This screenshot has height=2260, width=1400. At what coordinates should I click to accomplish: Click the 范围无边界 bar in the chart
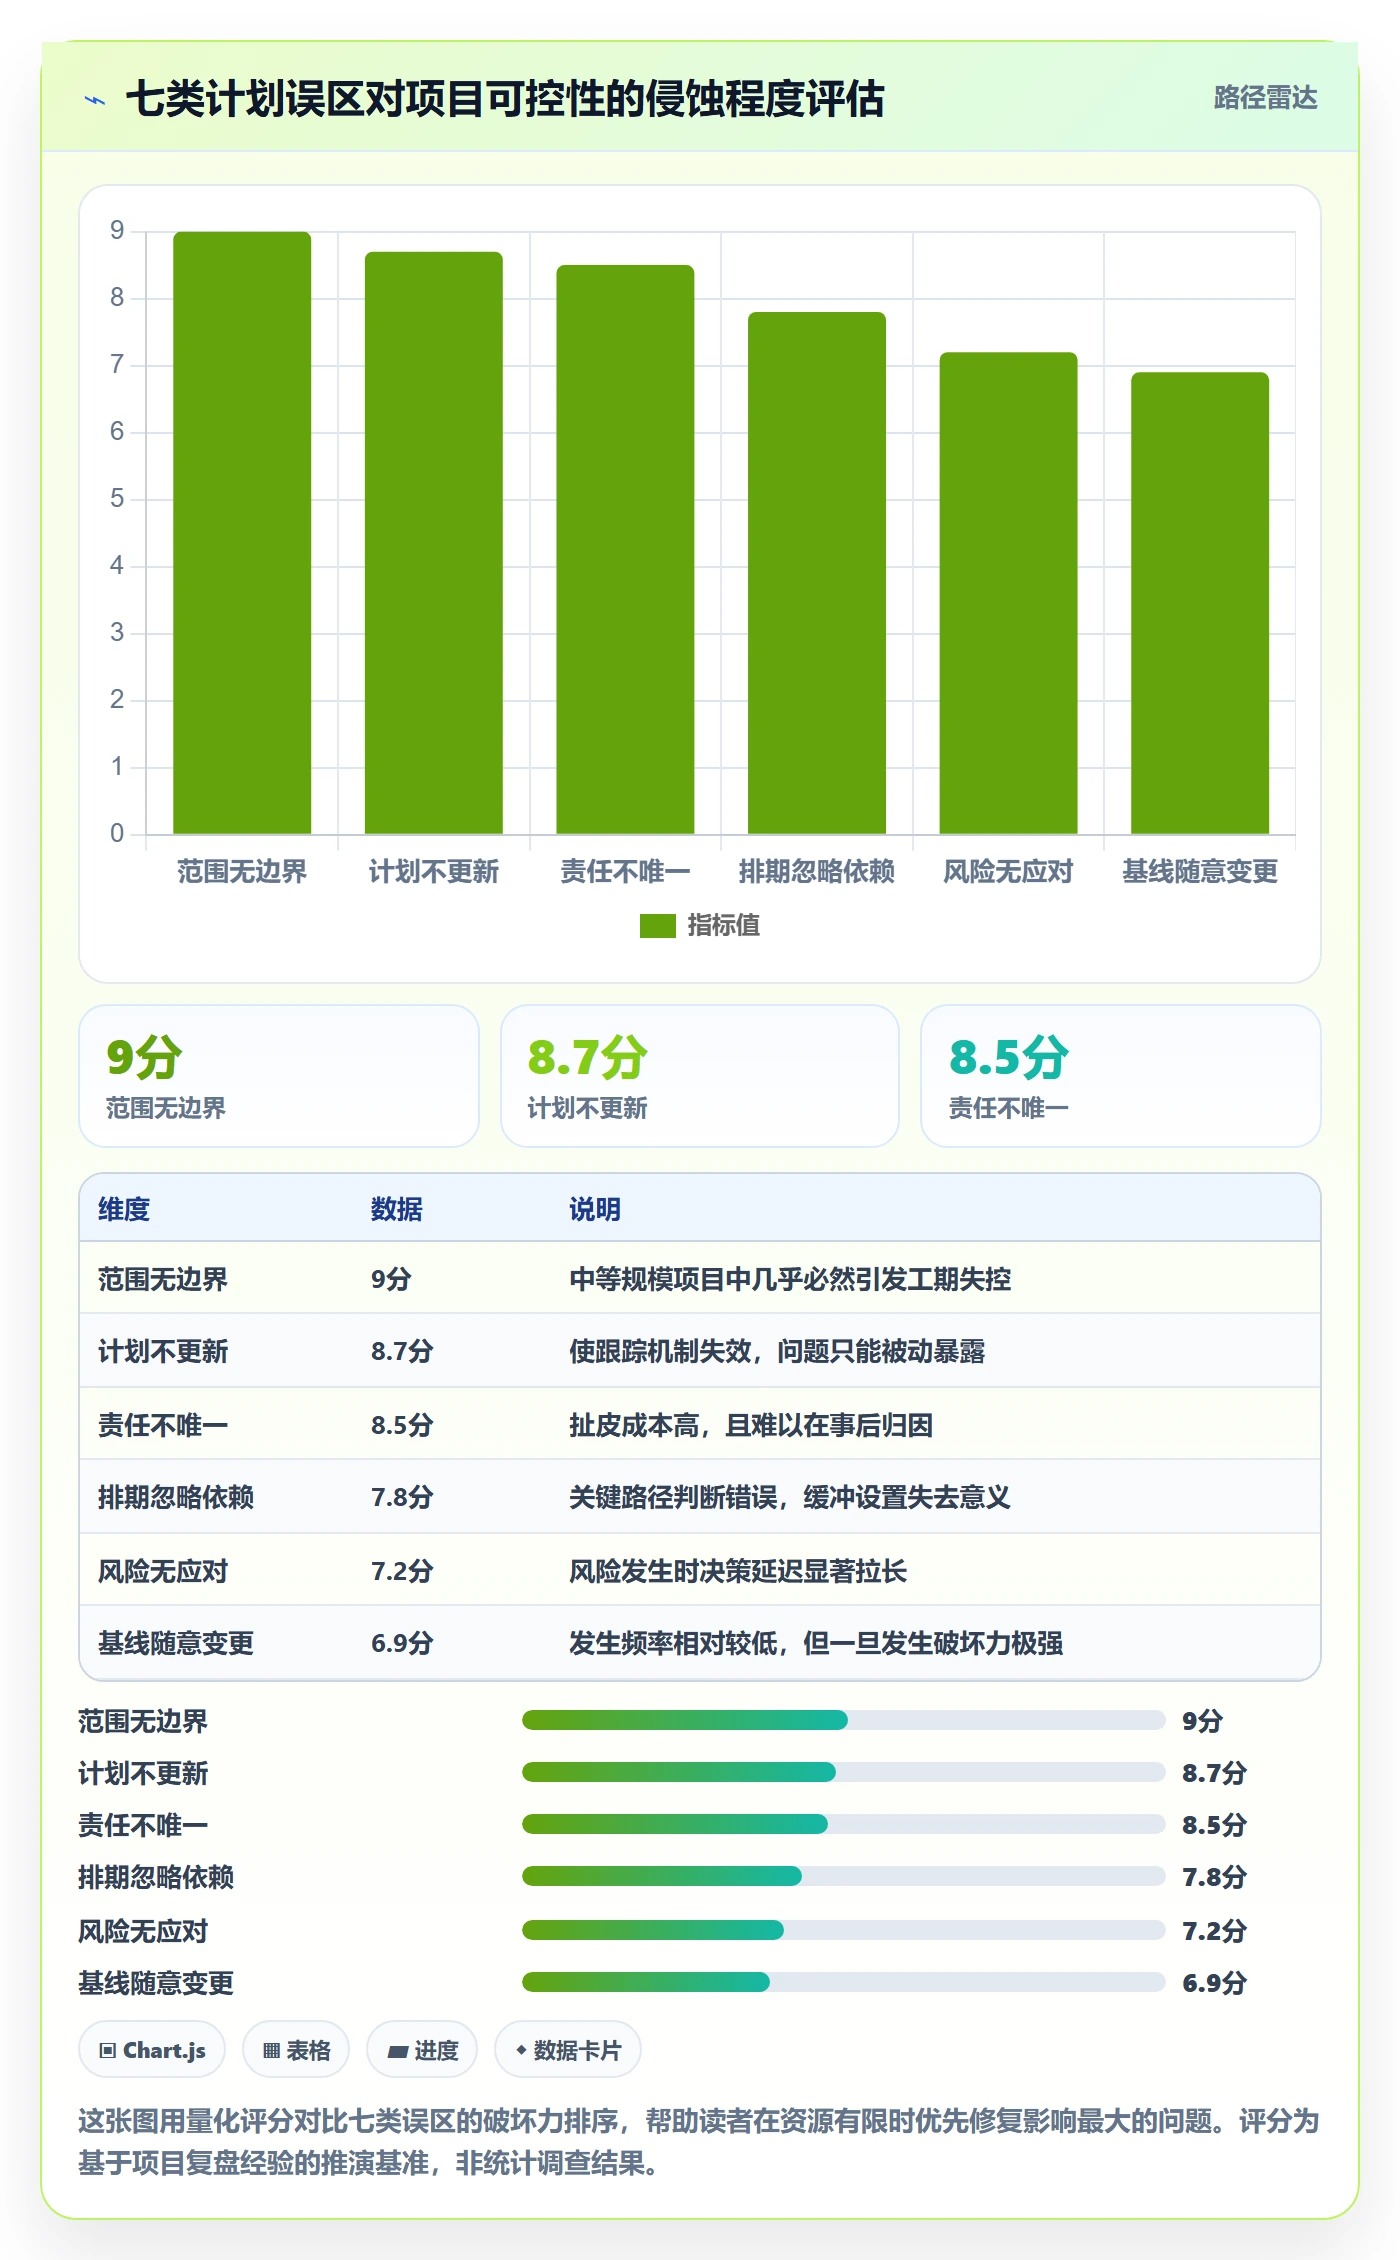pyautogui.click(x=242, y=533)
